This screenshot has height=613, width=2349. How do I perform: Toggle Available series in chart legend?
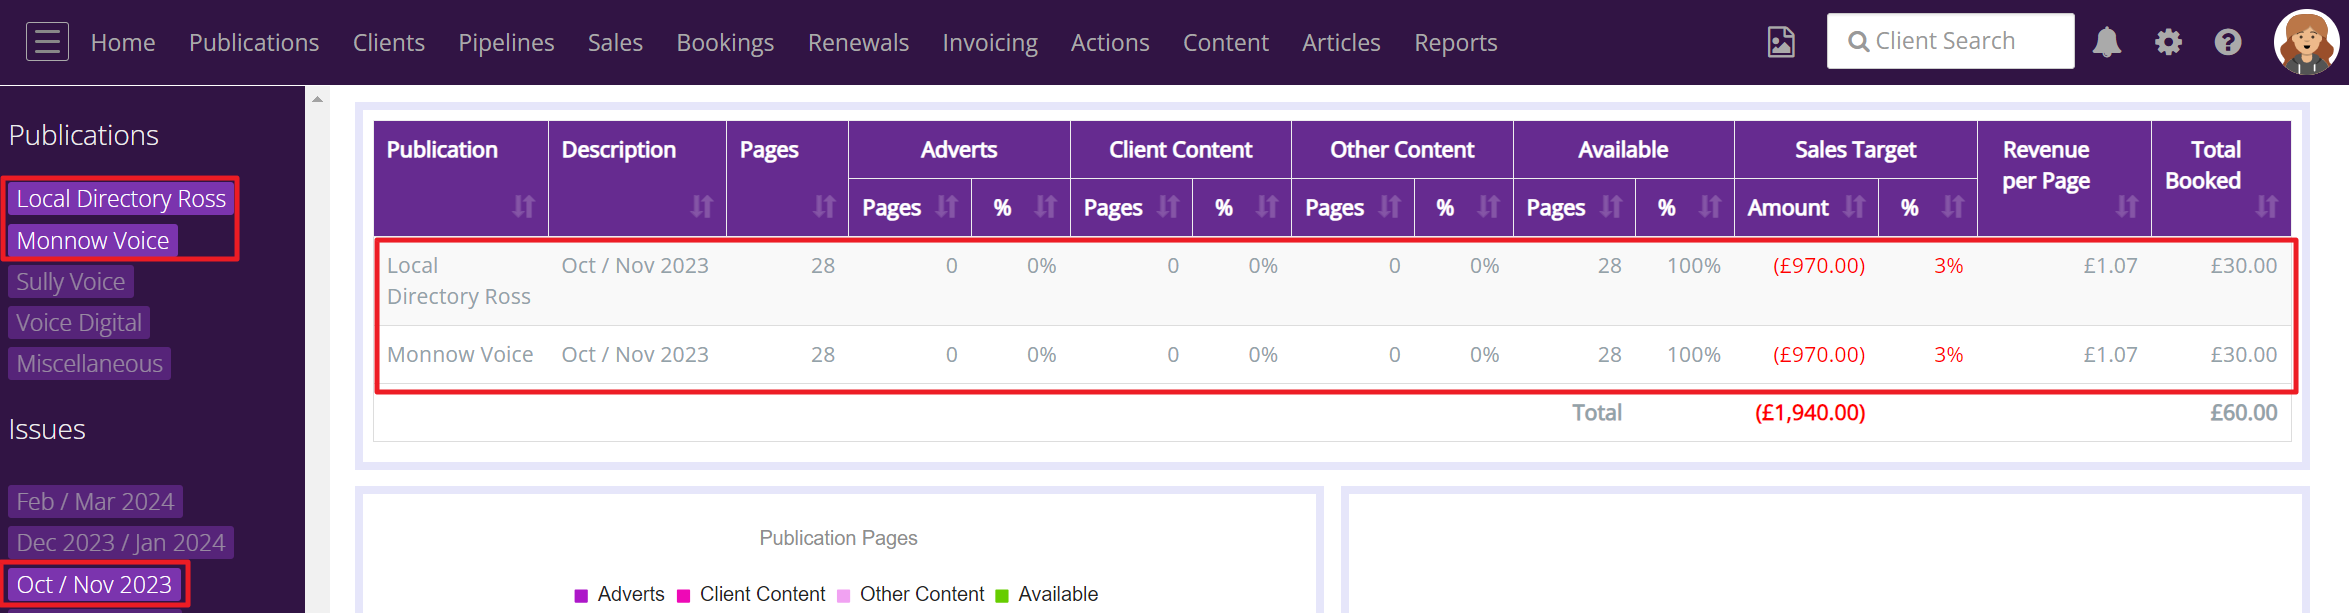pyautogui.click(x=1047, y=594)
